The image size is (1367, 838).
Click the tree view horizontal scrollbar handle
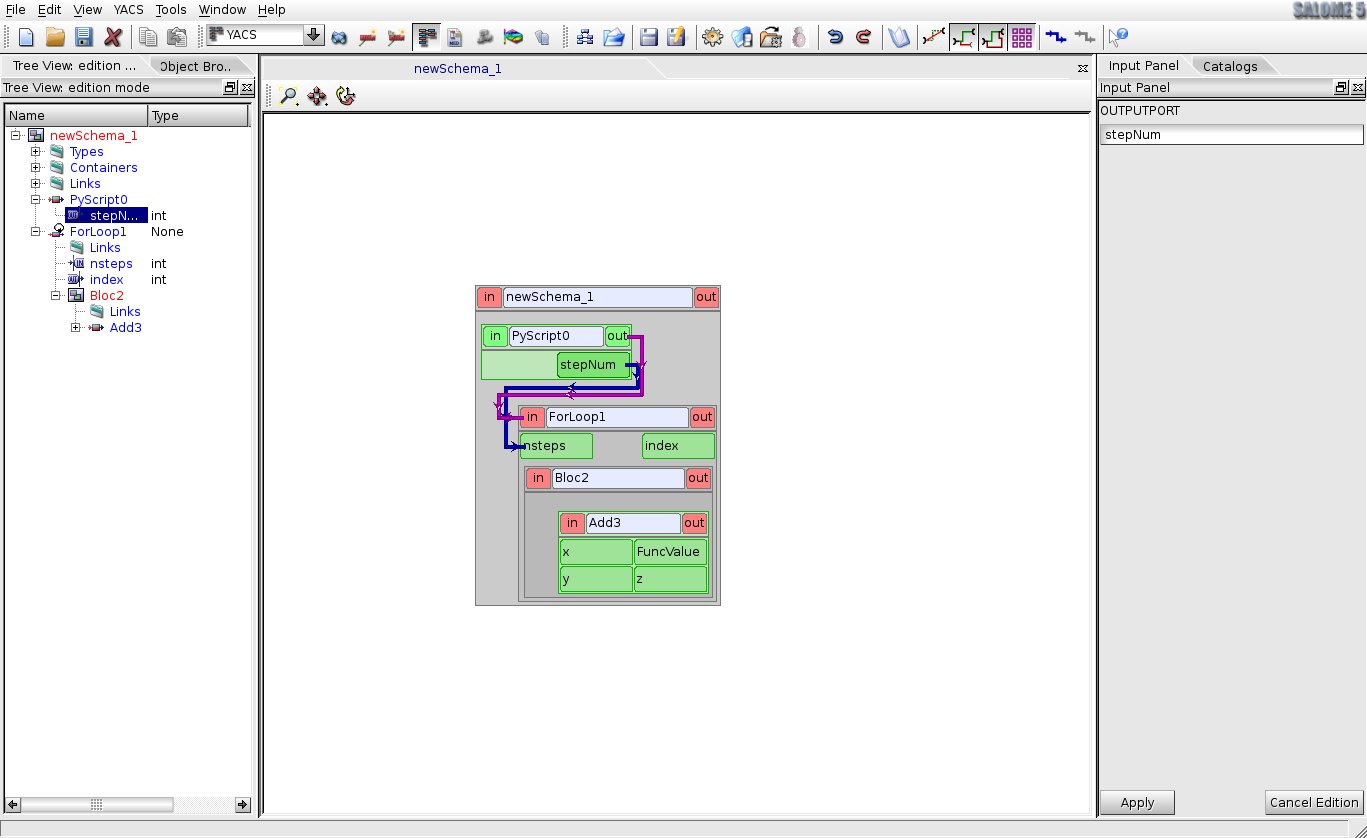tap(97, 804)
